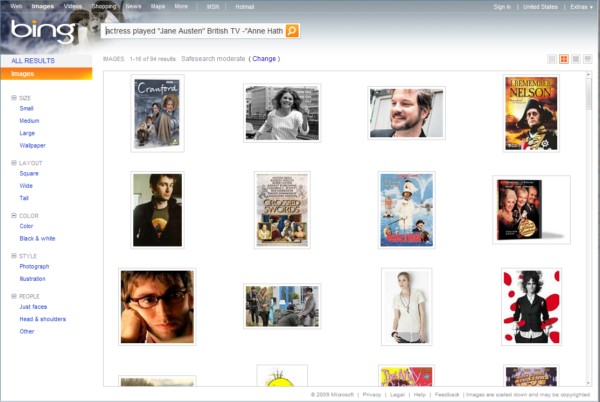Click the Bing logo
This screenshot has height=402, width=600.
tap(43, 31)
